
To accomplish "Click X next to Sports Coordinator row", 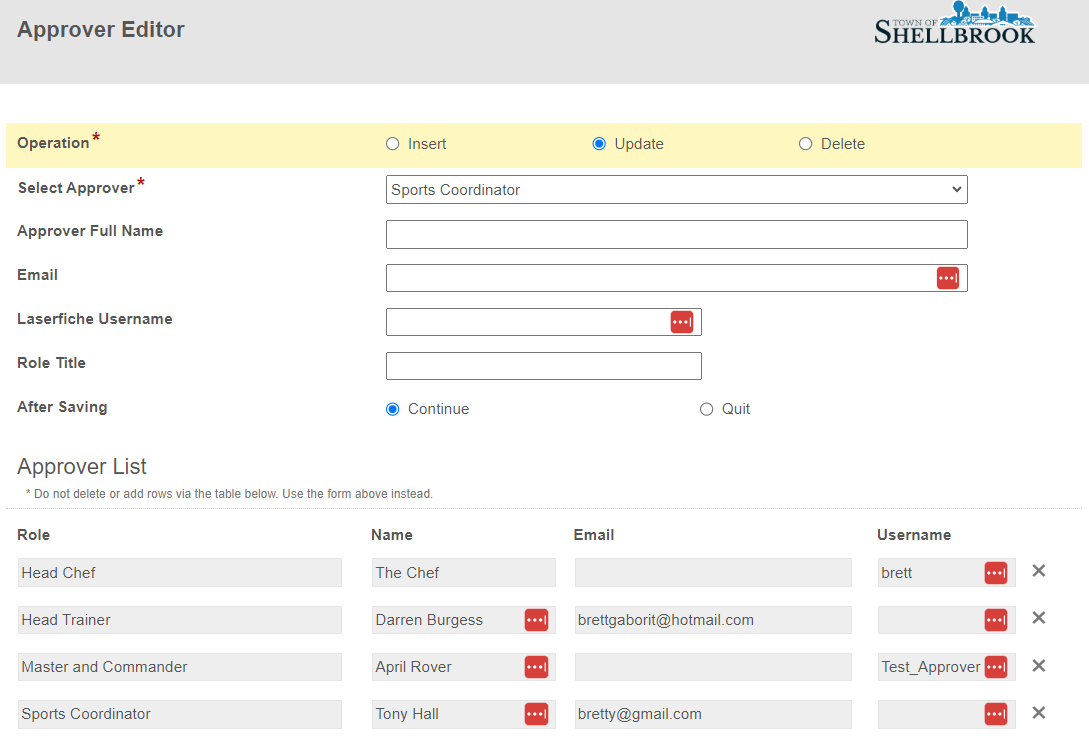I will [1038, 713].
